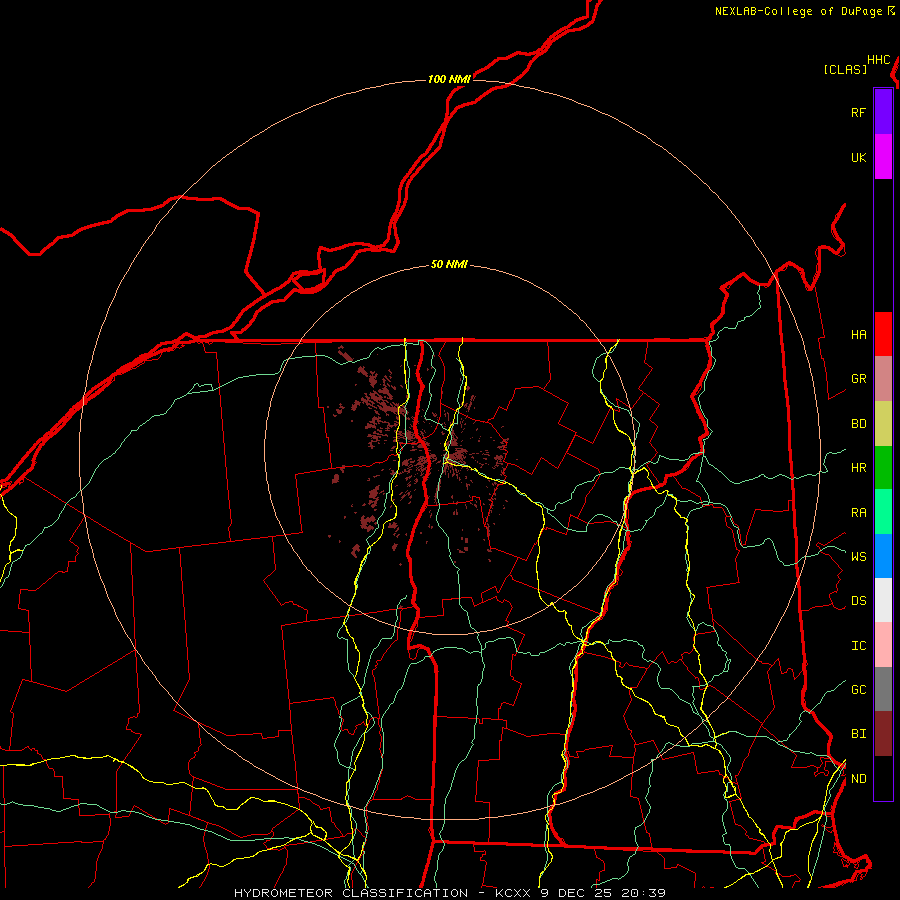Click the gray GC legend swatch
Viewport: 900px width, 900px height.
(x=883, y=689)
